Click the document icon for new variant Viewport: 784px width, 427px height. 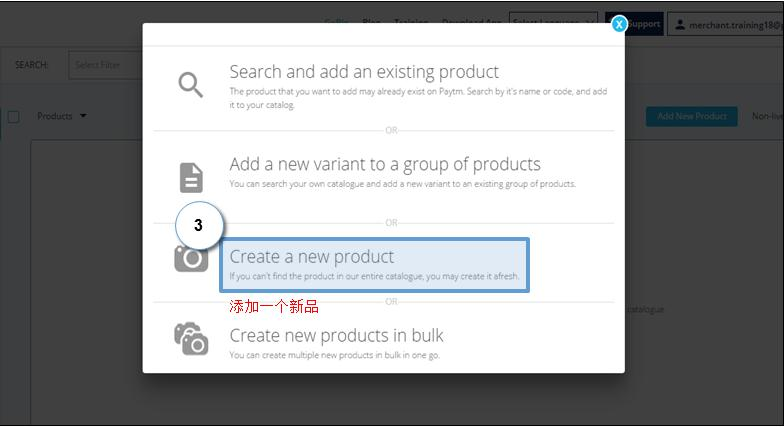190,178
